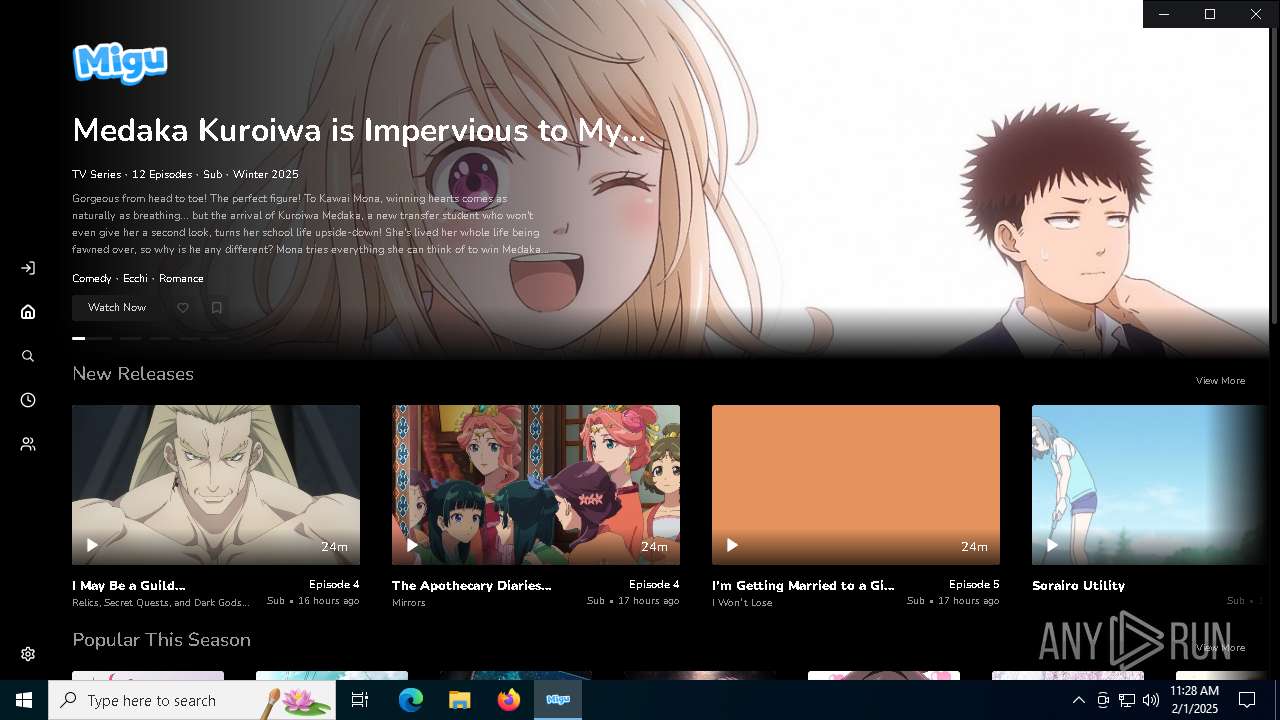Launch Microsoft Edge from taskbar

pyautogui.click(x=411, y=700)
